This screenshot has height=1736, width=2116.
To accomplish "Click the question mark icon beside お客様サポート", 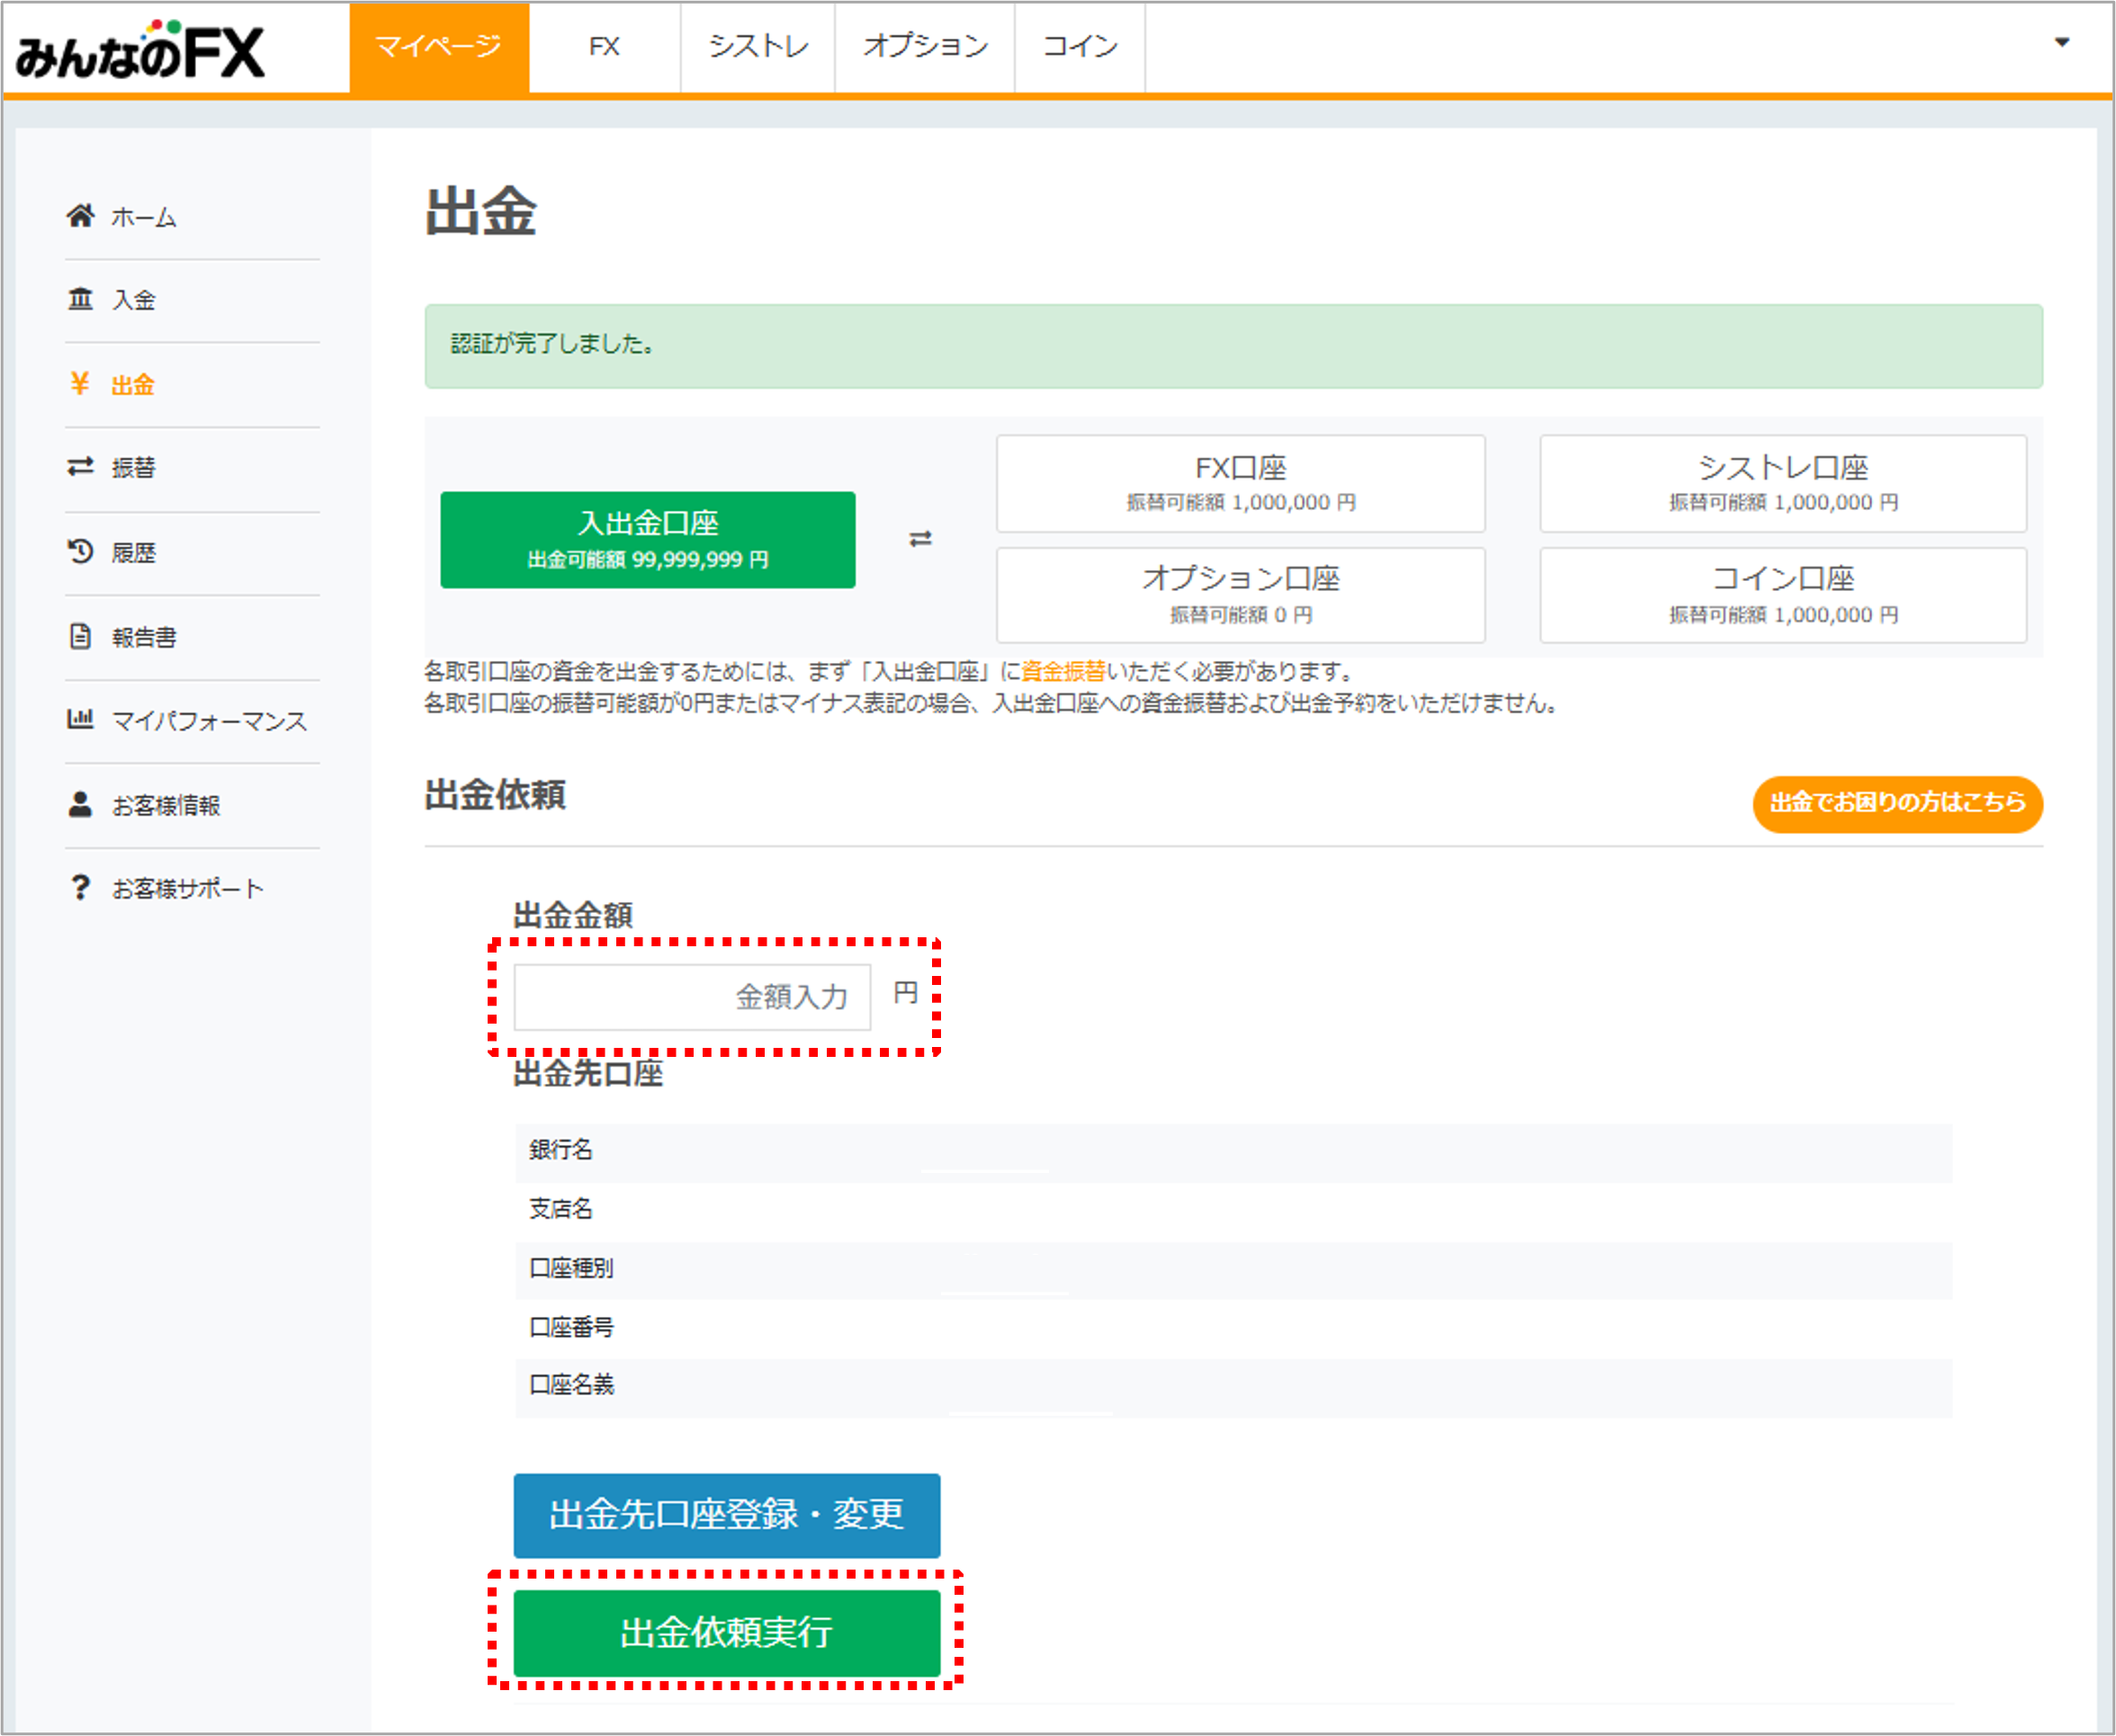I will [80, 888].
